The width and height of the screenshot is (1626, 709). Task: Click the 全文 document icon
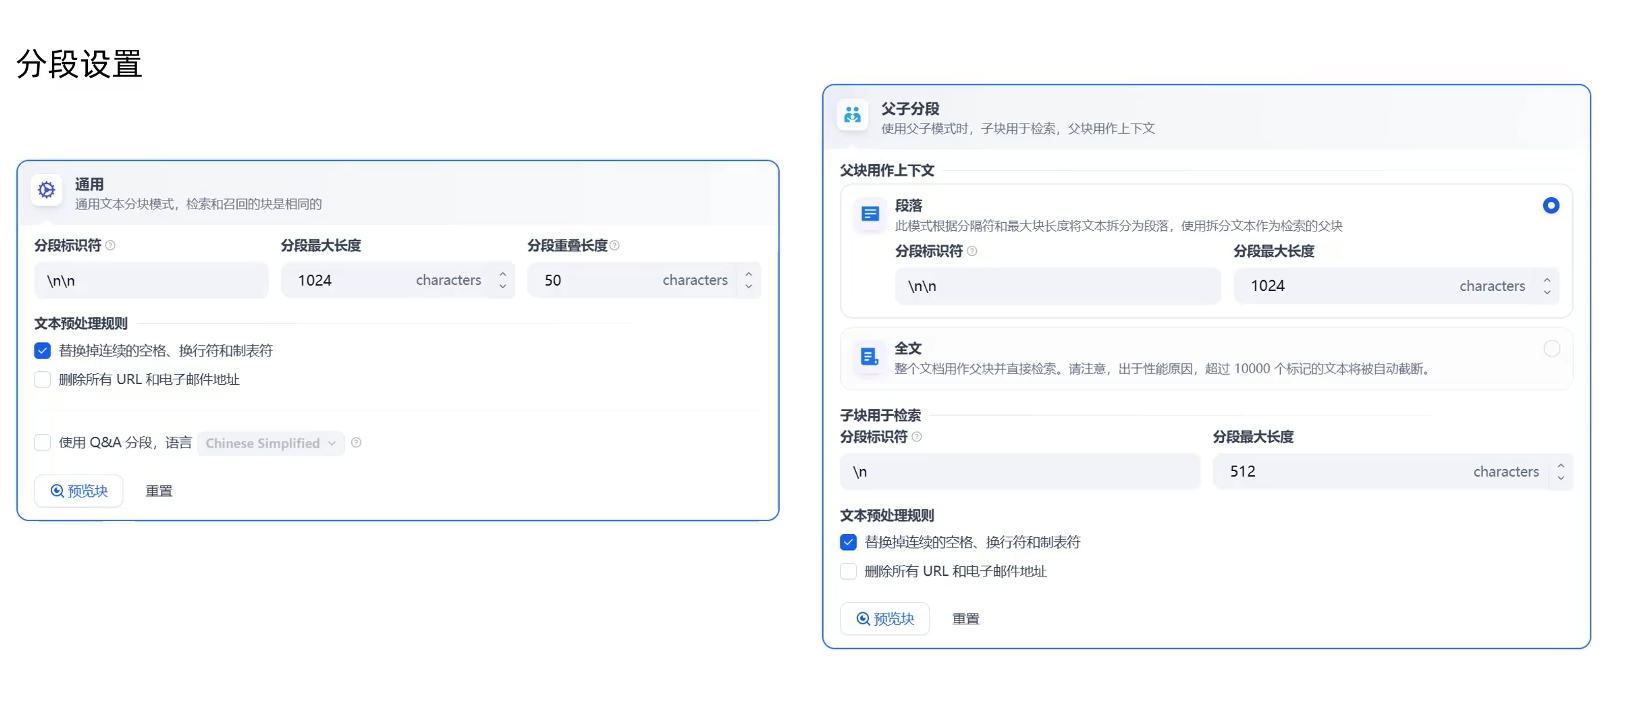pyautogui.click(x=870, y=357)
